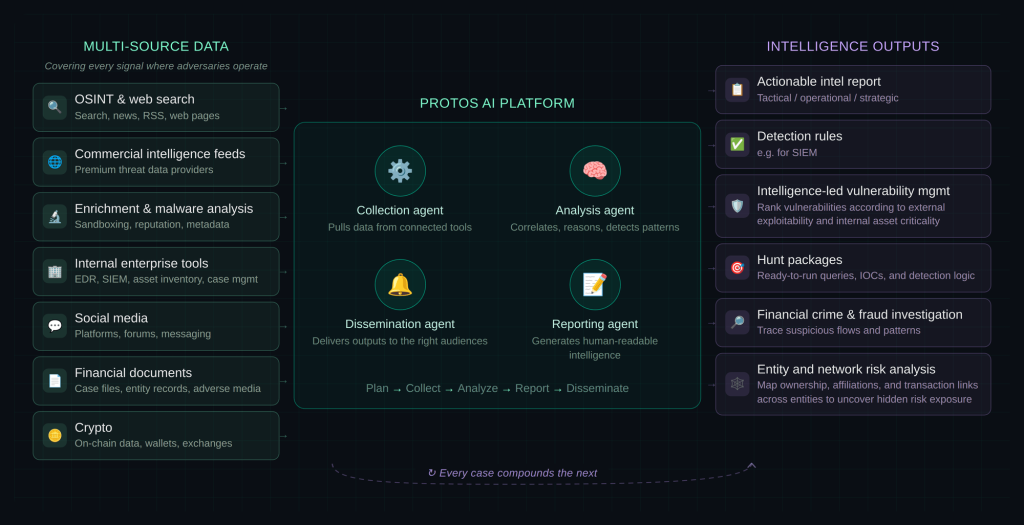Click 'Premium threat data providers' description
Viewport: 1024px width, 525px height.
click(144, 170)
